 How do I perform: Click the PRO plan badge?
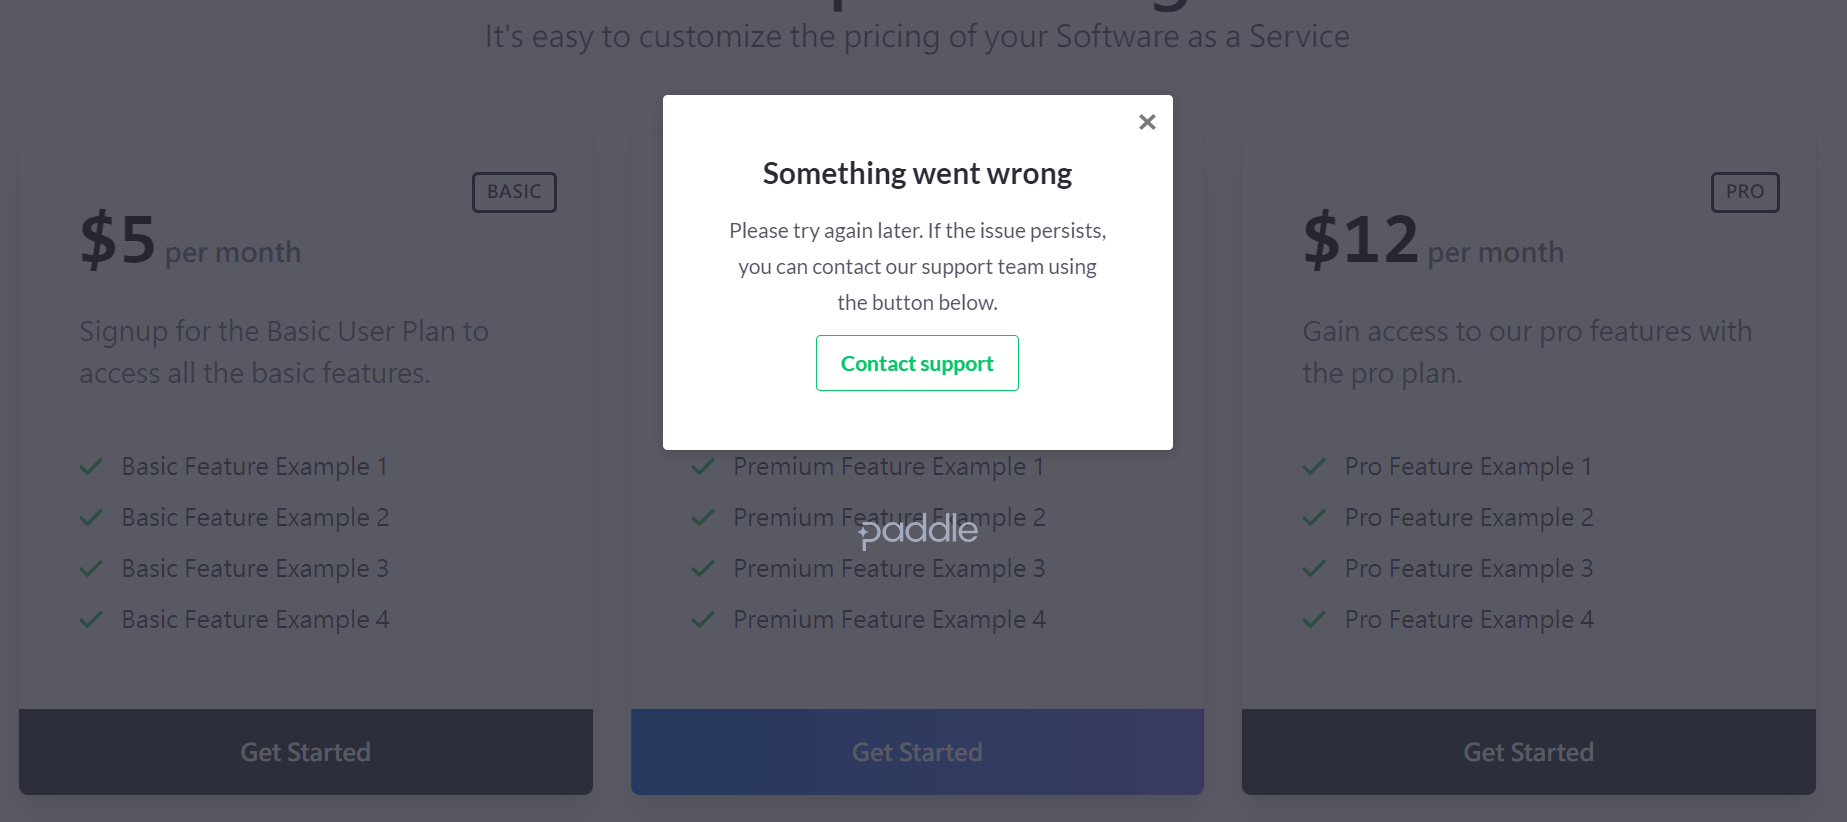click(x=1745, y=192)
